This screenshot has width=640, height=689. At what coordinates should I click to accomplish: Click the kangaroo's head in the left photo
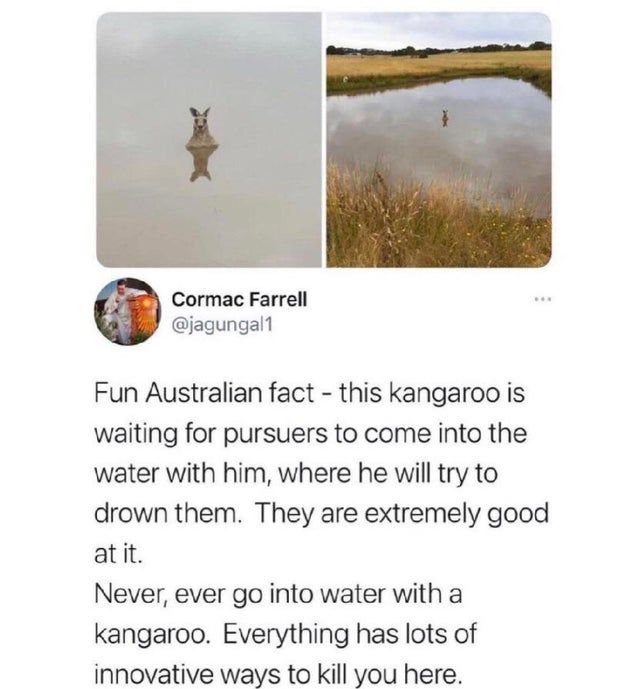200,121
